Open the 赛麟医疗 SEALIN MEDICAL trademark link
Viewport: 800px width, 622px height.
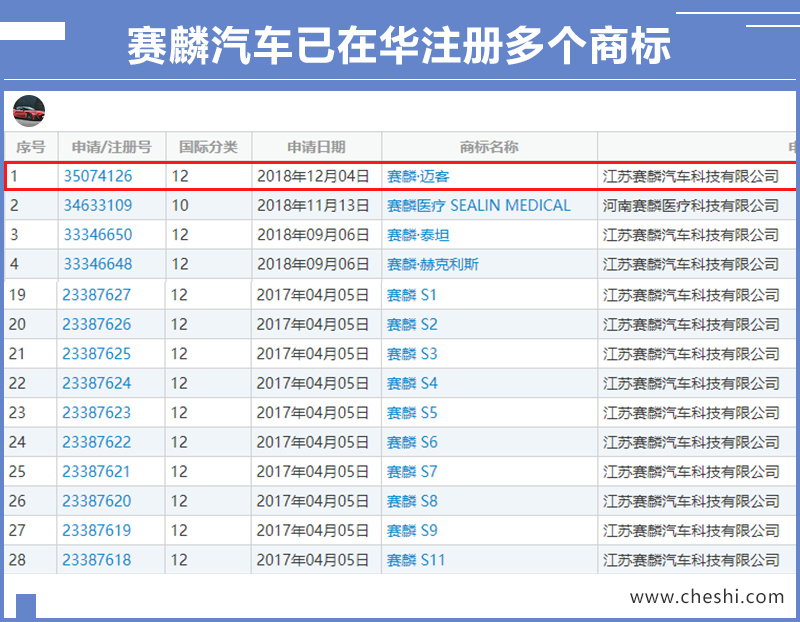[x=479, y=206]
